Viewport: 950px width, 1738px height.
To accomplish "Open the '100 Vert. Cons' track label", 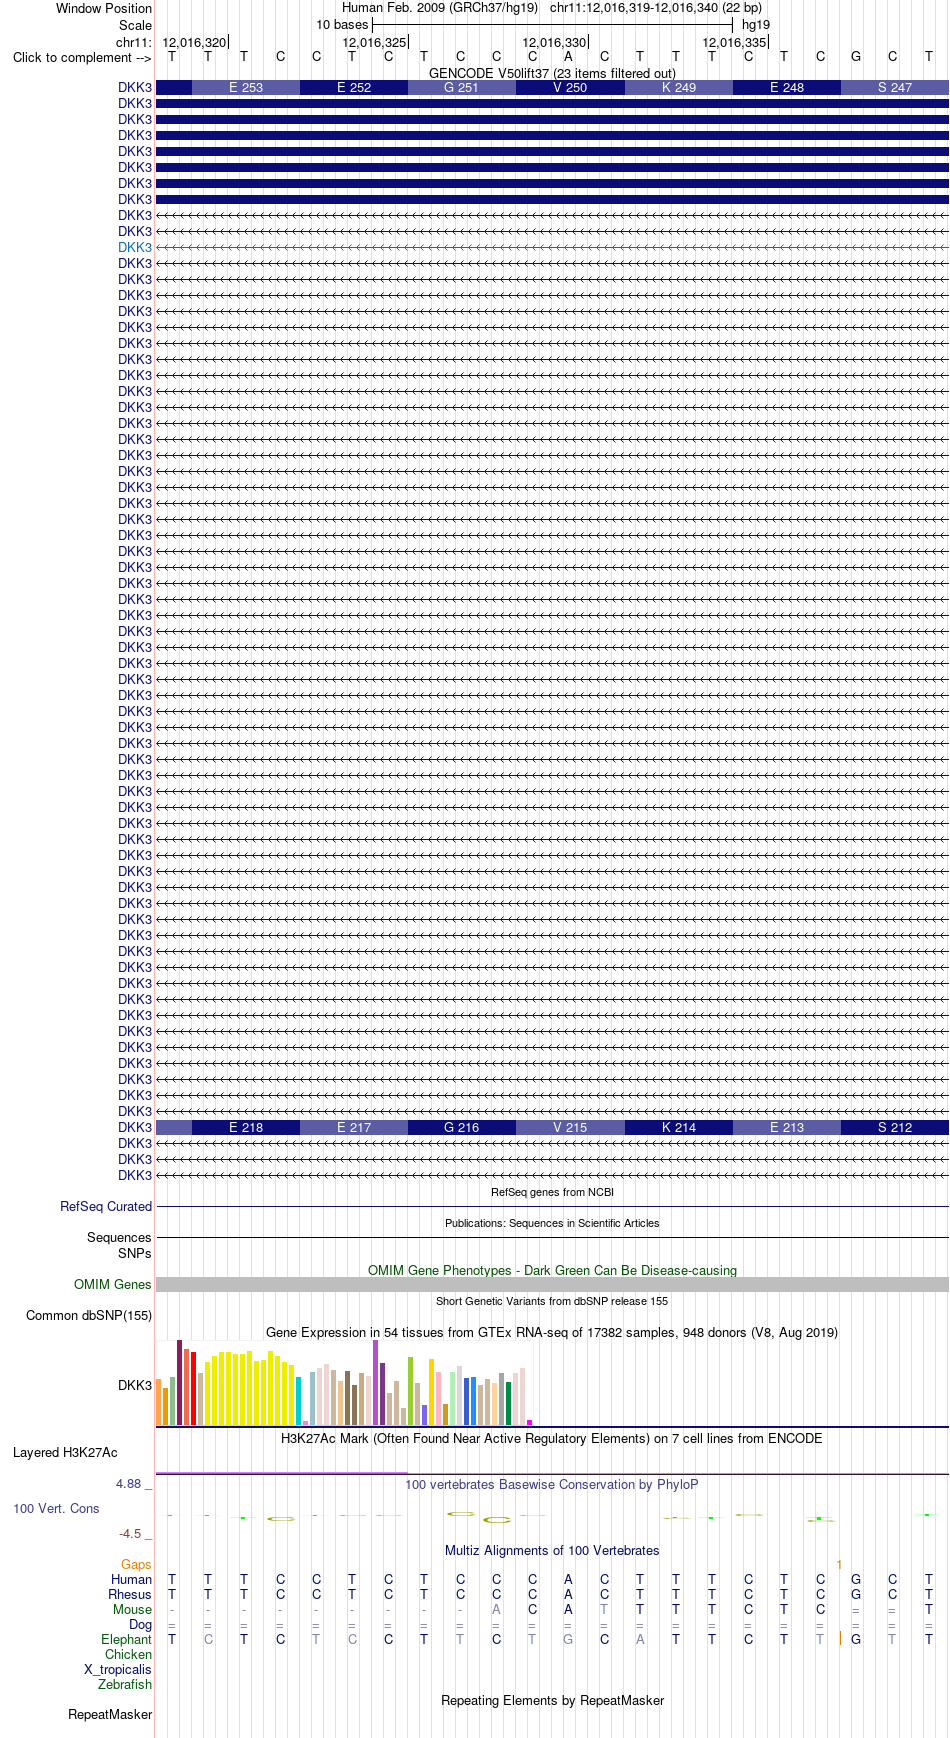I will coord(56,1508).
